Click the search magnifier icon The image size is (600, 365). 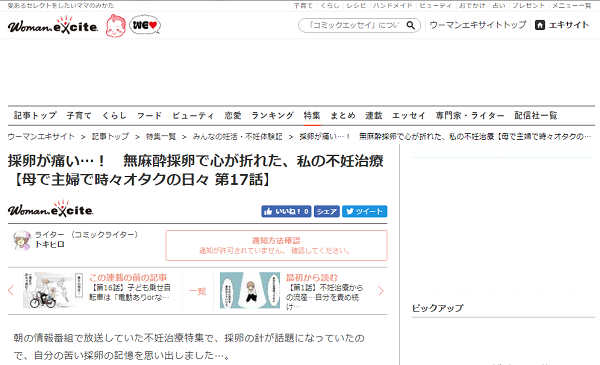pyautogui.click(x=411, y=25)
